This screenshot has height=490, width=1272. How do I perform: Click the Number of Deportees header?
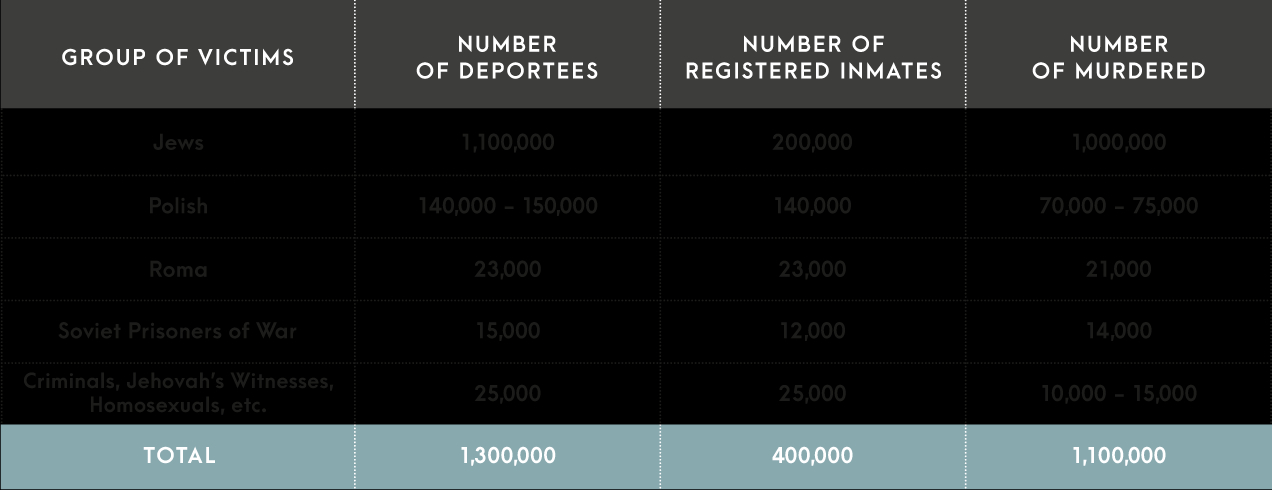tap(507, 57)
